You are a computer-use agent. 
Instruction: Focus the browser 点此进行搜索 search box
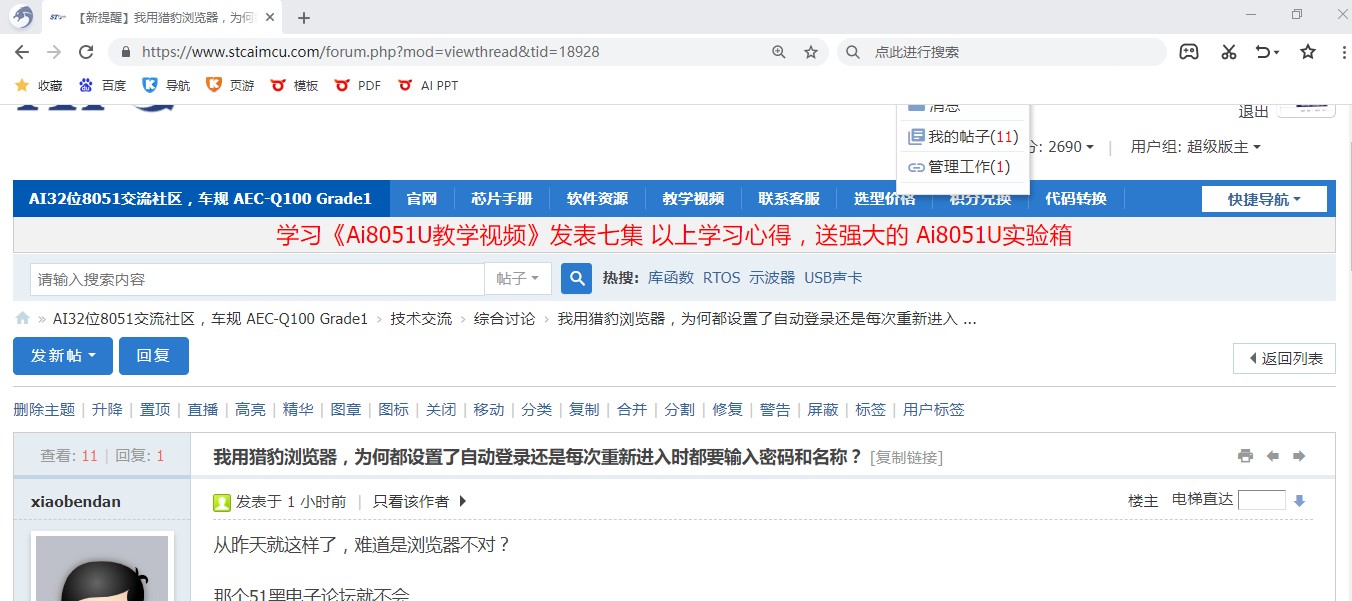1002,52
